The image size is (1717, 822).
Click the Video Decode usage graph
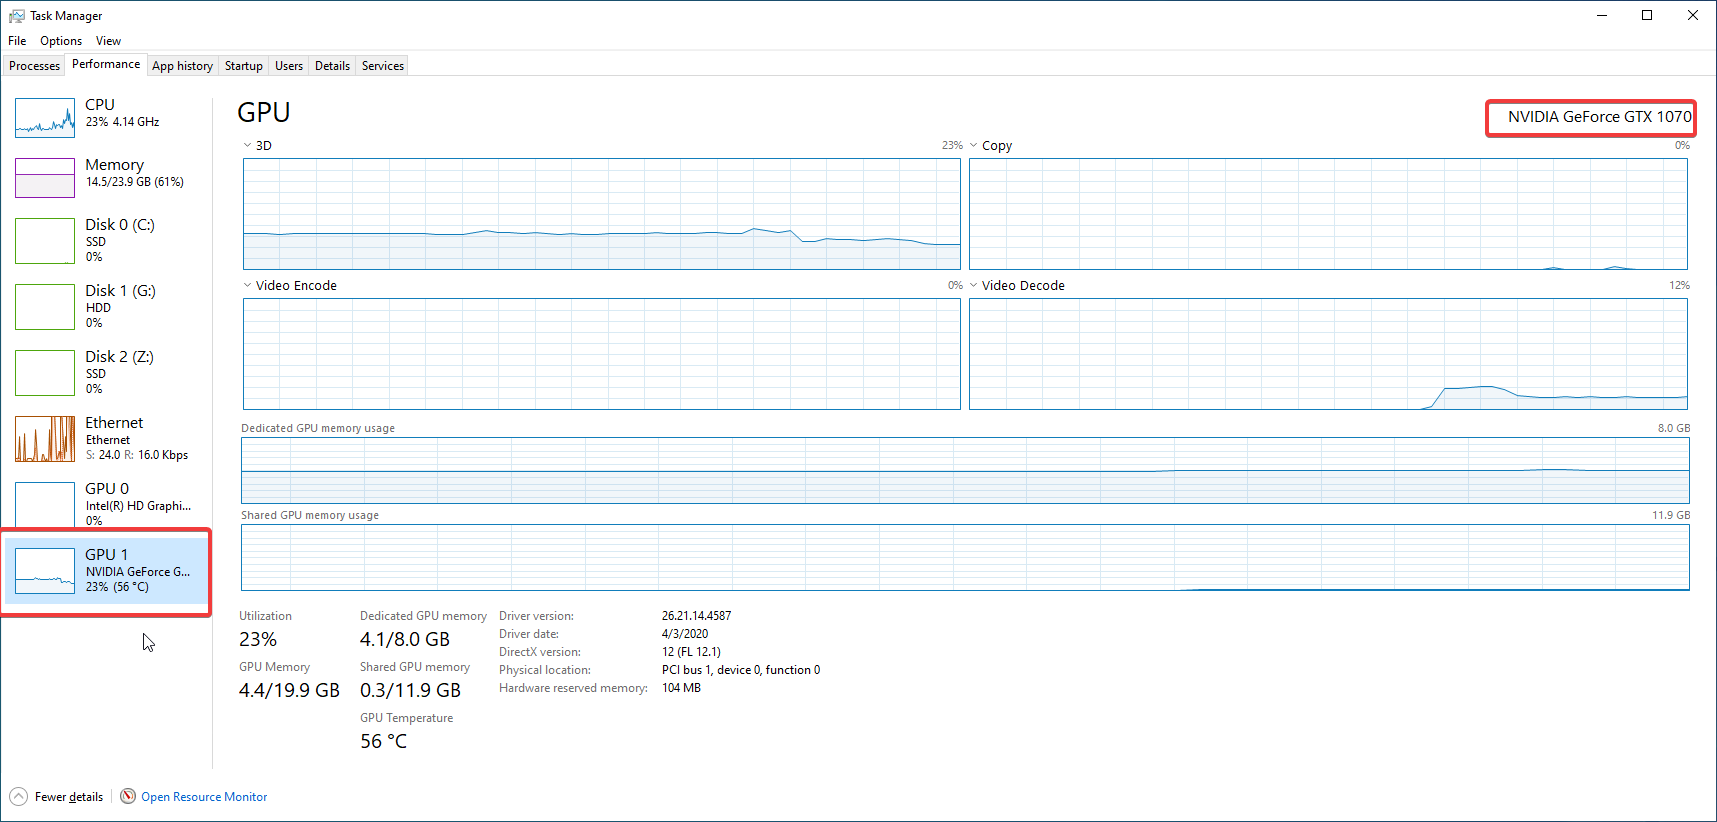click(1328, 354)
